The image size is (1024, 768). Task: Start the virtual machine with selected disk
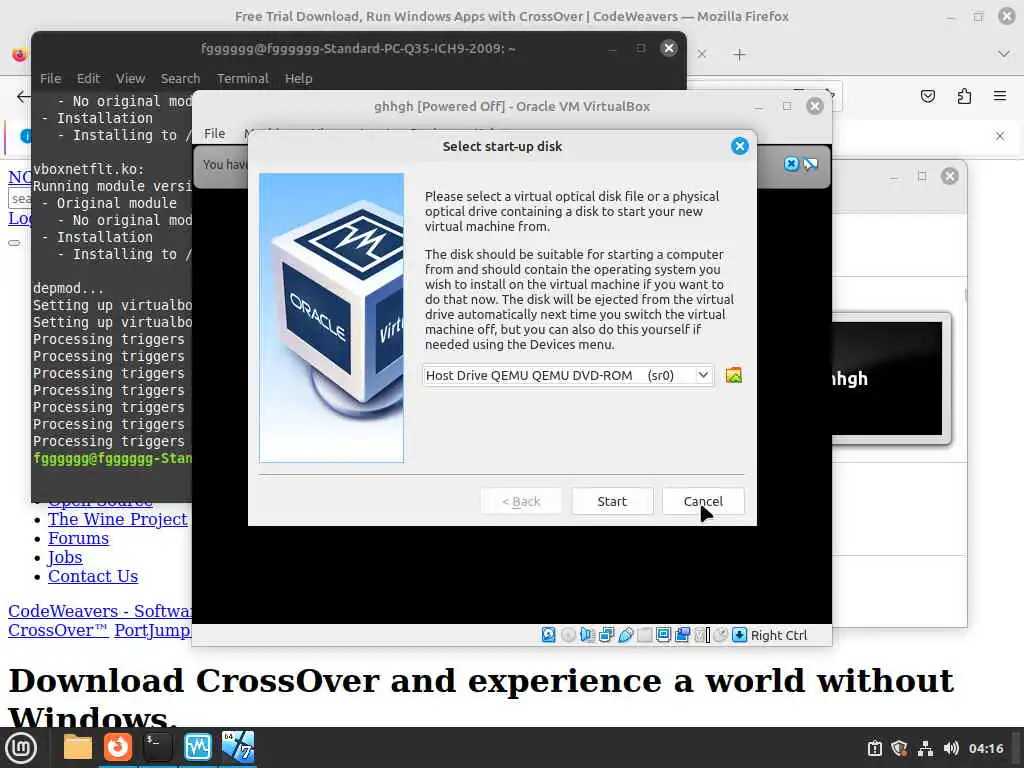pyautogui.click(x=612, y=502)
